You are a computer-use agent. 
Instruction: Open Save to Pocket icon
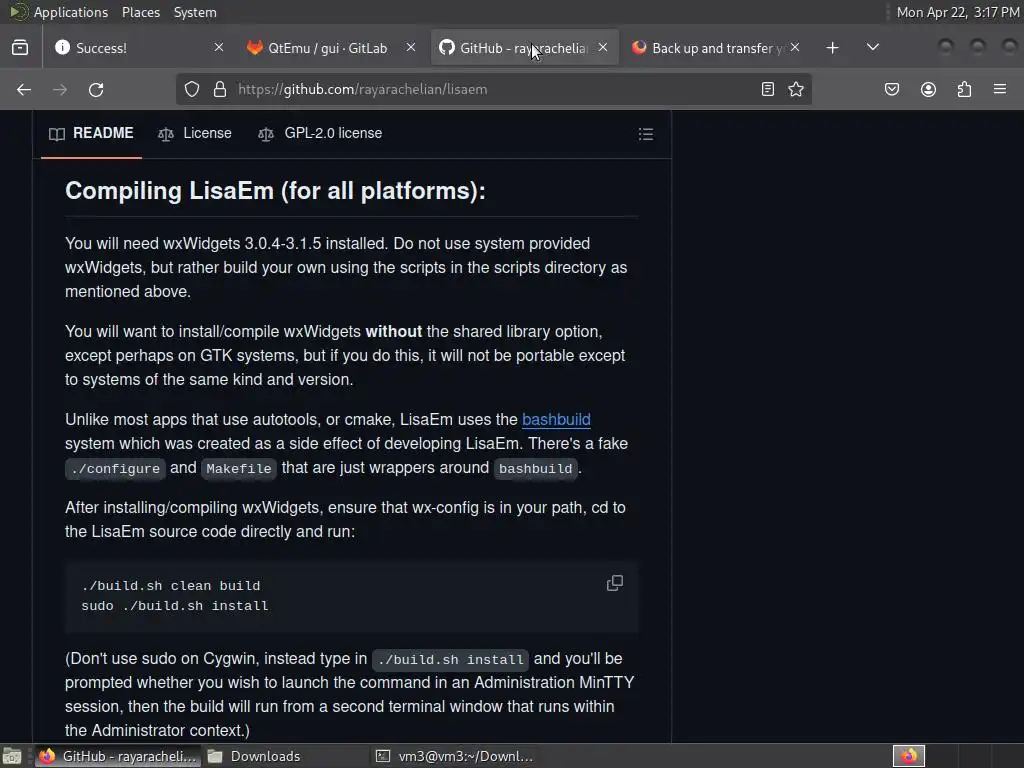coord(892,89)
